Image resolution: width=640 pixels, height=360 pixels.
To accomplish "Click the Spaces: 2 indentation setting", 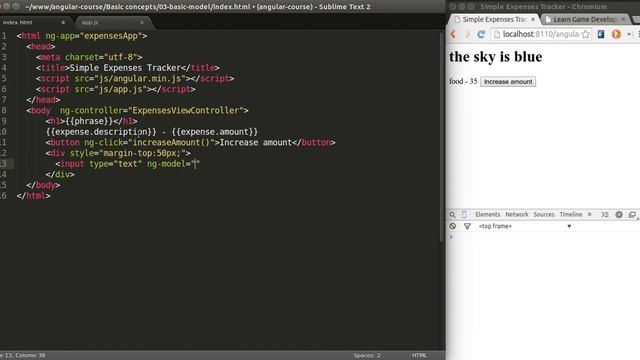I will tap(367, 356).
